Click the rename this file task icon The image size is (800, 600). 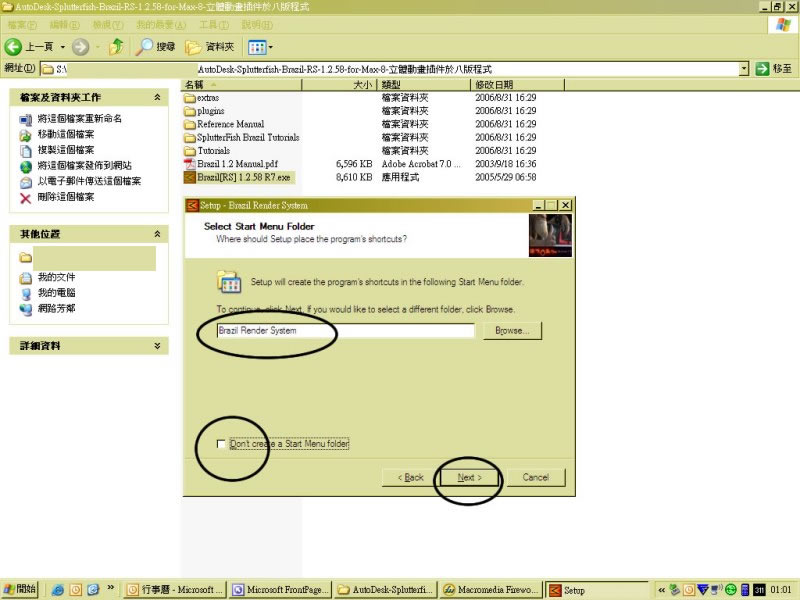26,119
